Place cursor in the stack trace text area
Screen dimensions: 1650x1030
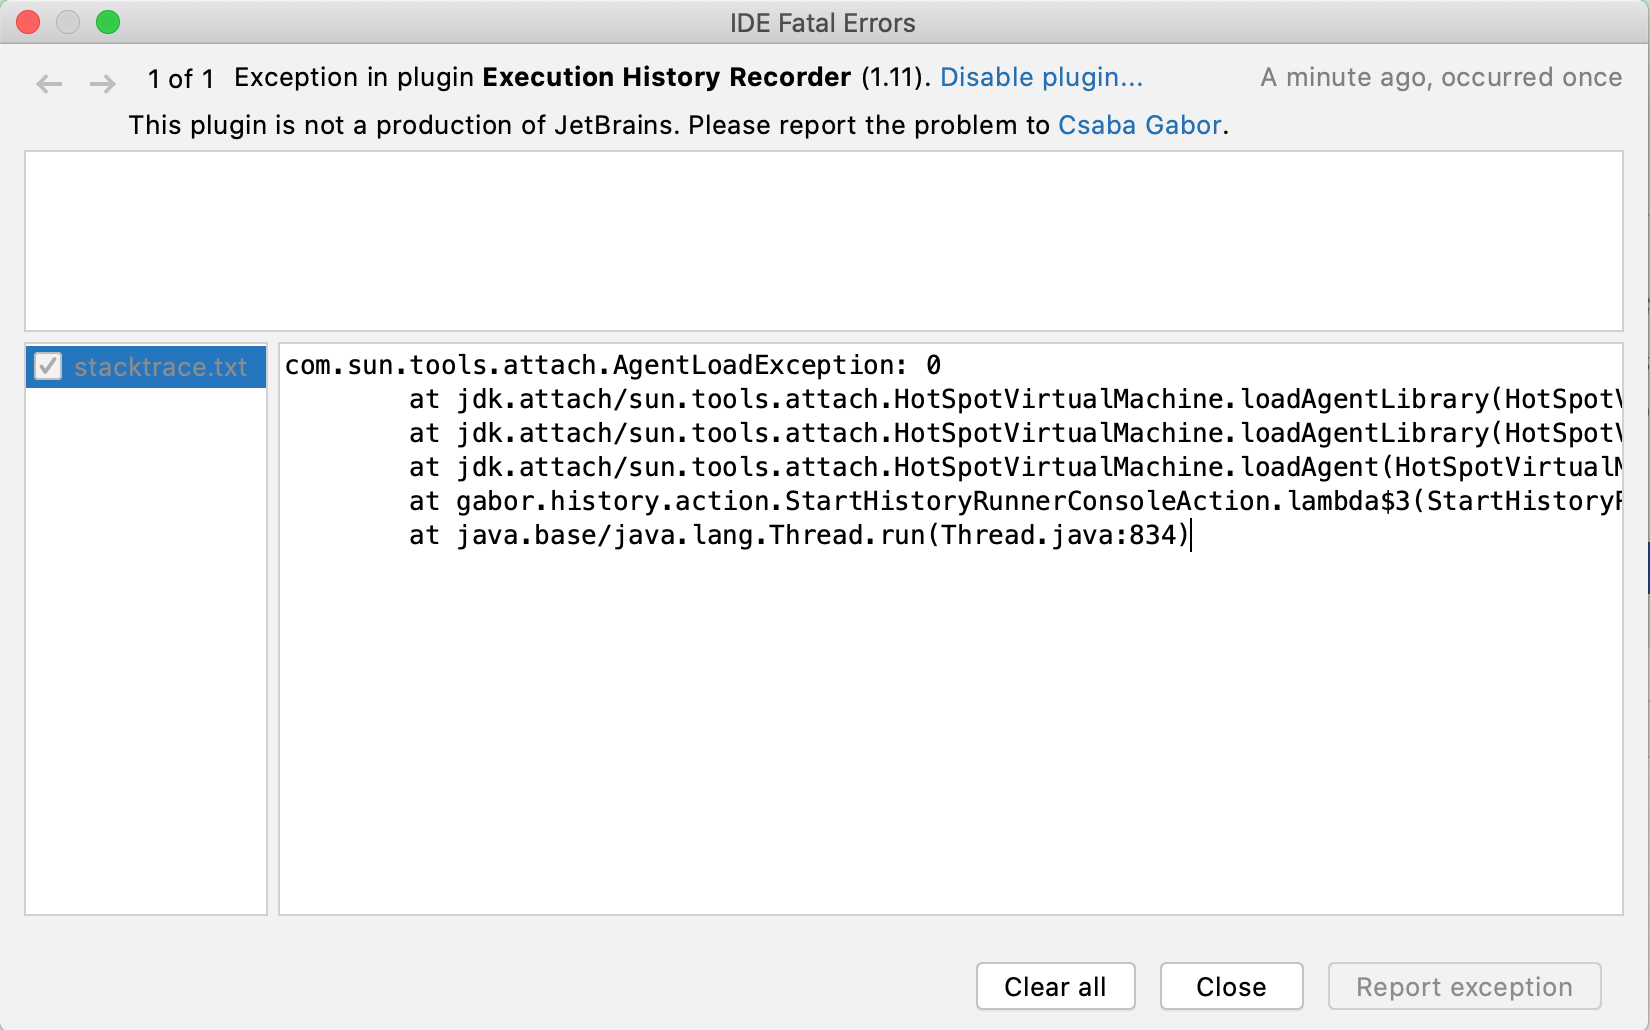[900, 700]
